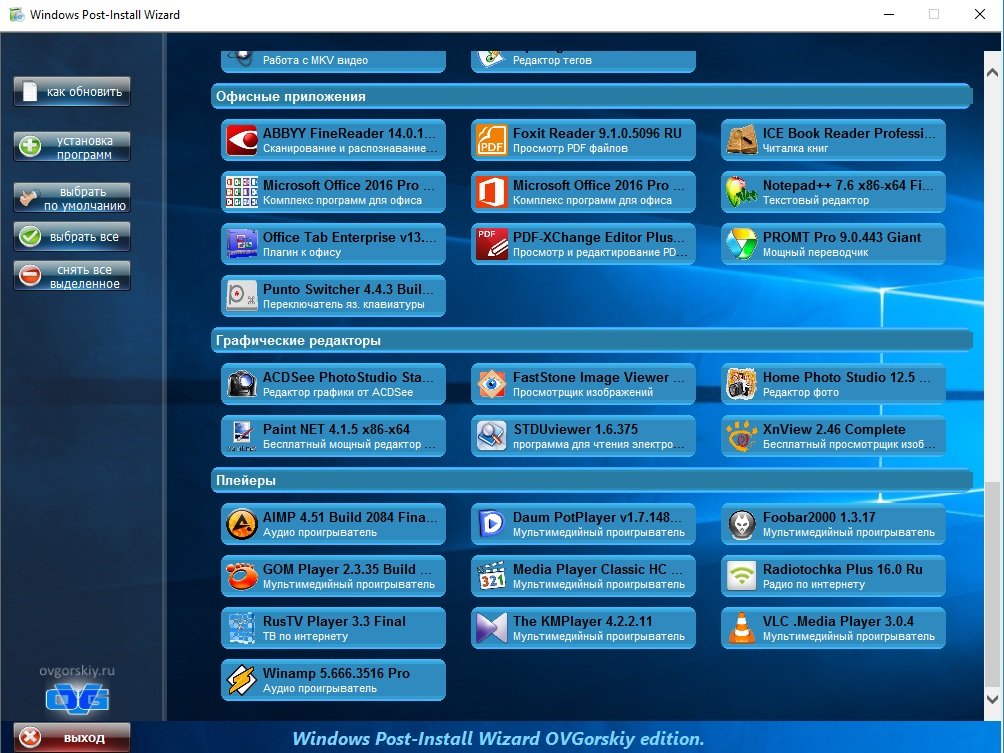Image resolution: width=1004 pixels, height=753 pixels.
Task: Select the Office Tab Enterprise icon
Action: coord(242,244)
